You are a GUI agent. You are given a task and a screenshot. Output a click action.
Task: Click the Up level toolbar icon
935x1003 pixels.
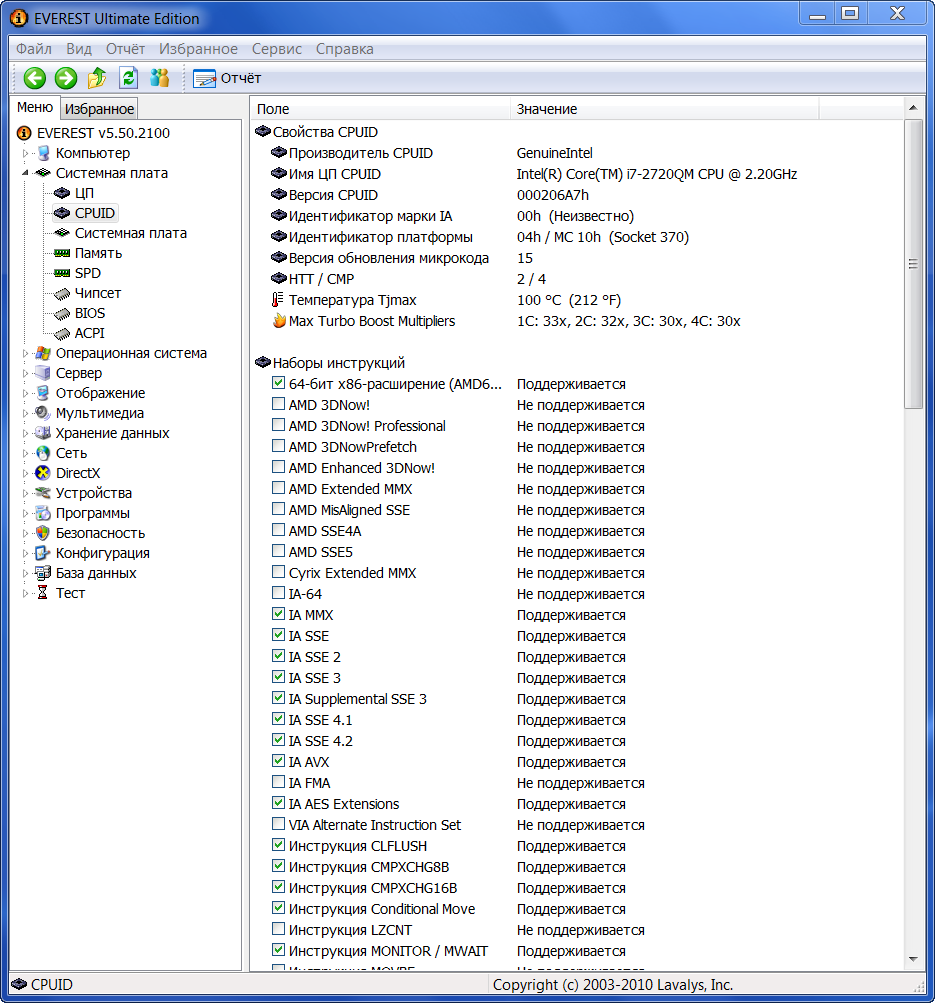click(97, 78)
